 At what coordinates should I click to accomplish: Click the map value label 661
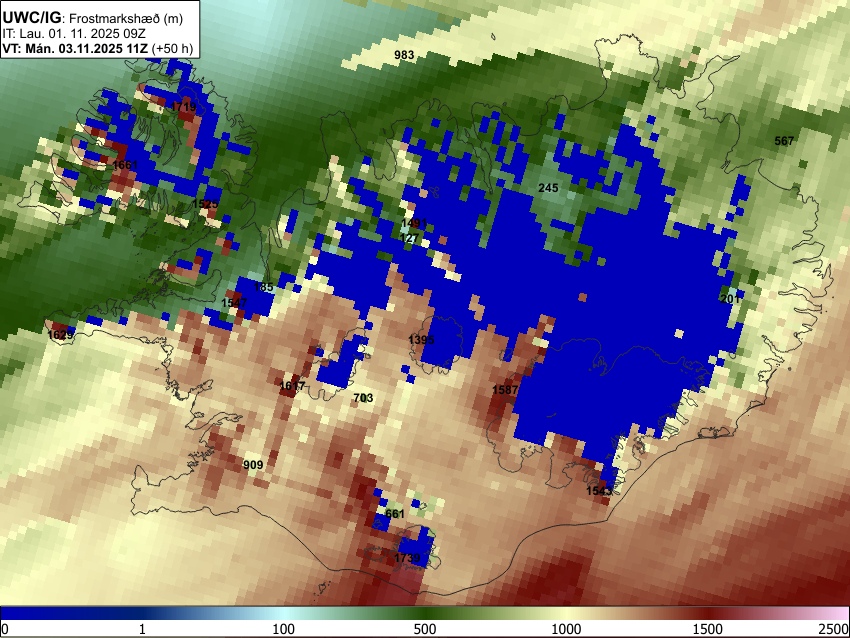395,513
